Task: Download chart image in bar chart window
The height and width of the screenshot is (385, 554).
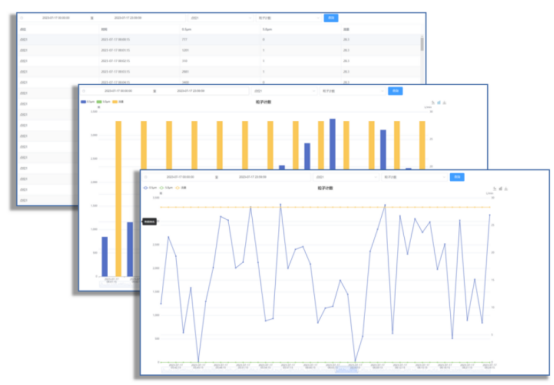Action: click(x=444, y=103)
